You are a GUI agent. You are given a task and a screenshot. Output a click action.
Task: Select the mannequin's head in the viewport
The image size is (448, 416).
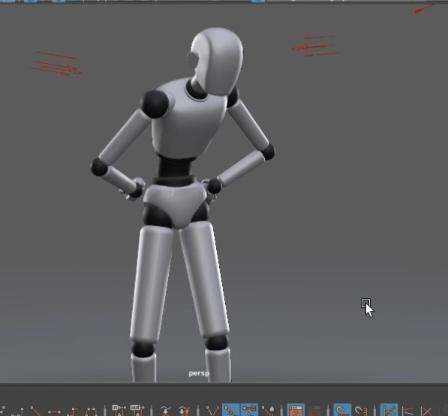click(218, 61)
